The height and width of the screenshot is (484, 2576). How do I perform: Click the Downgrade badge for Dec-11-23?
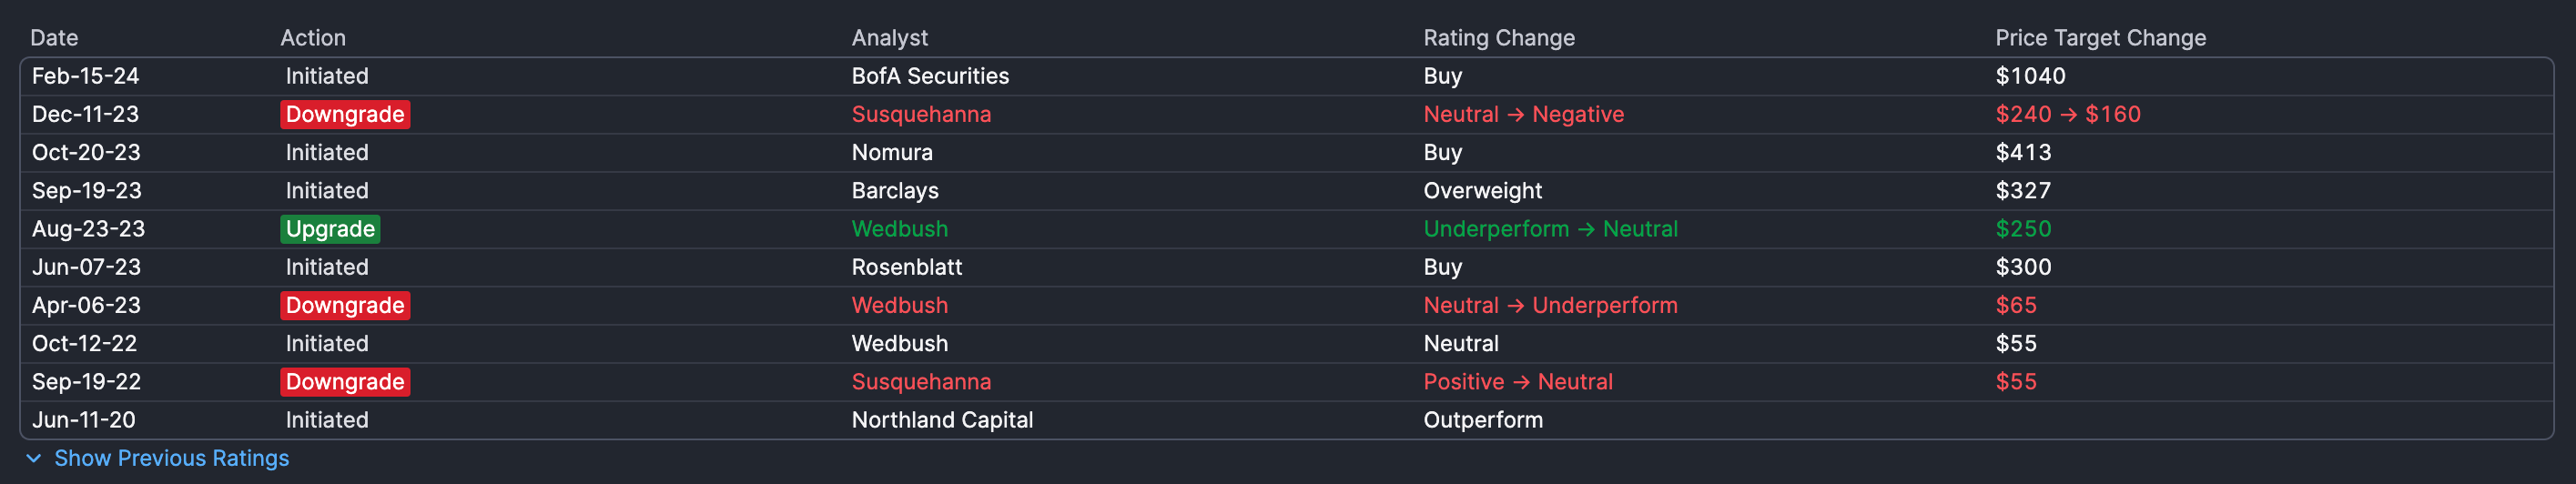click(345, 114)
